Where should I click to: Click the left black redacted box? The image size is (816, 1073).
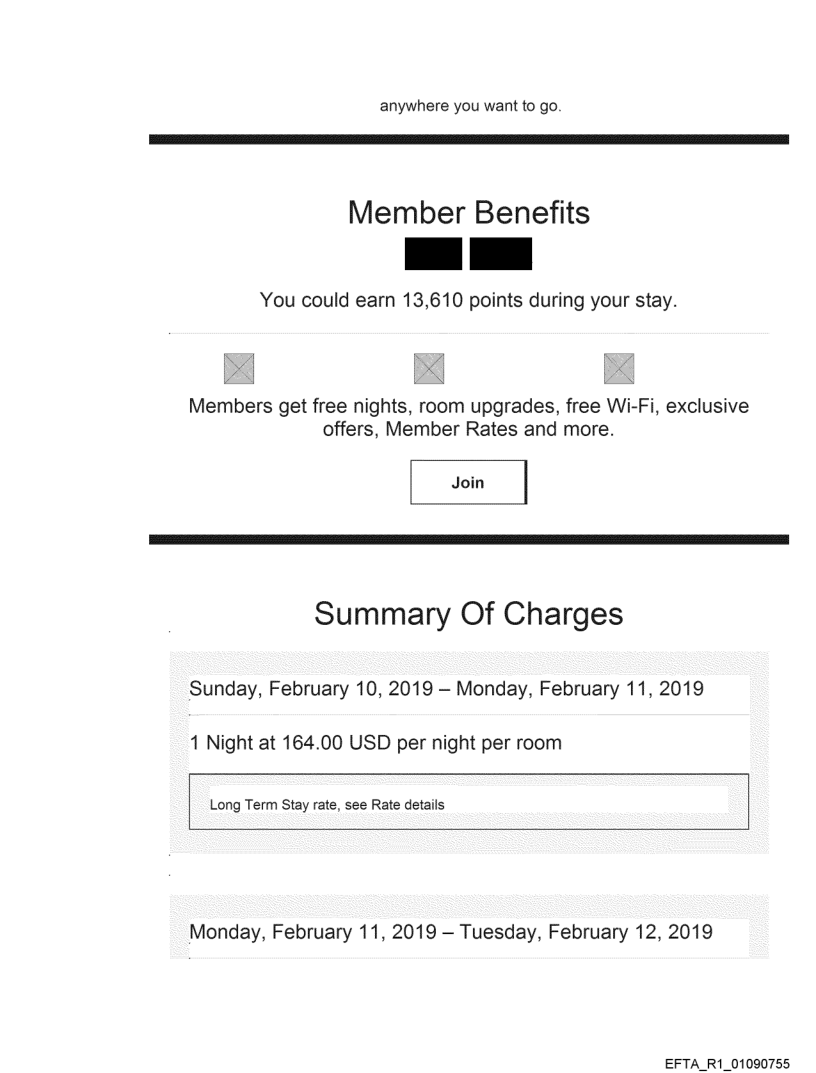coord(434,254)
